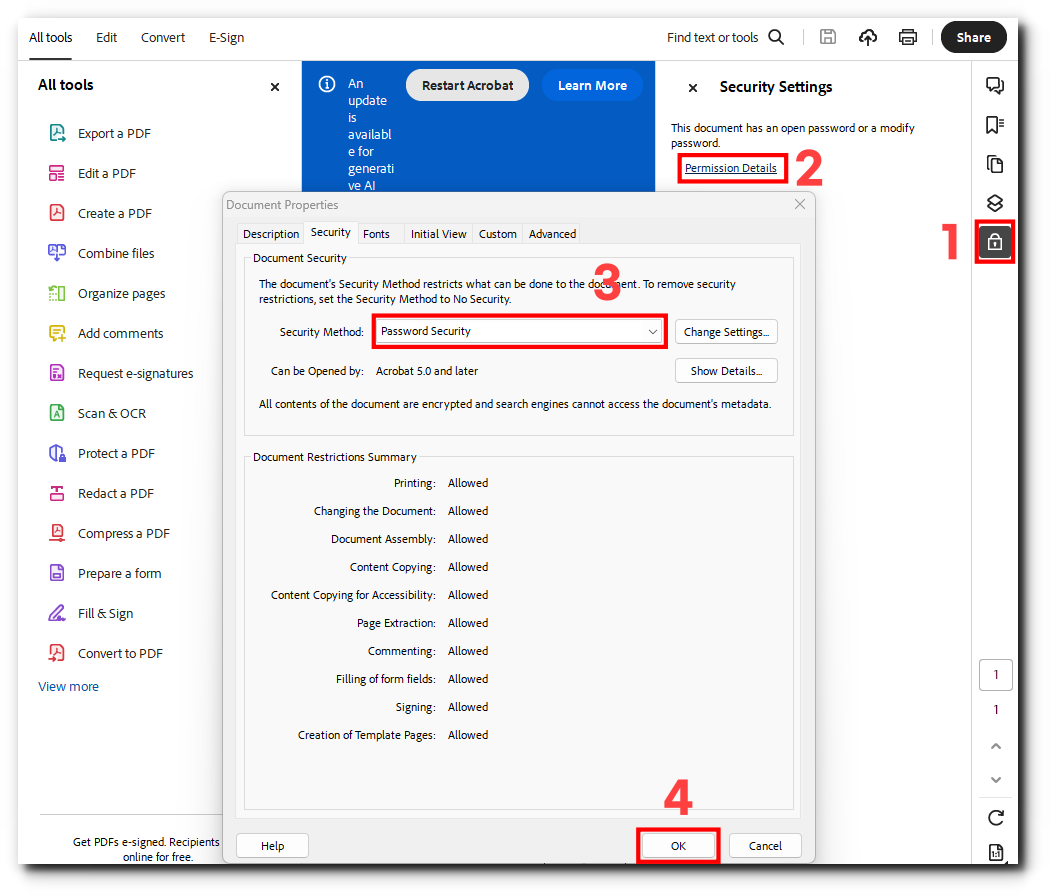Select the Add comments tool
1050x896 pixels.
click(106, 333)
